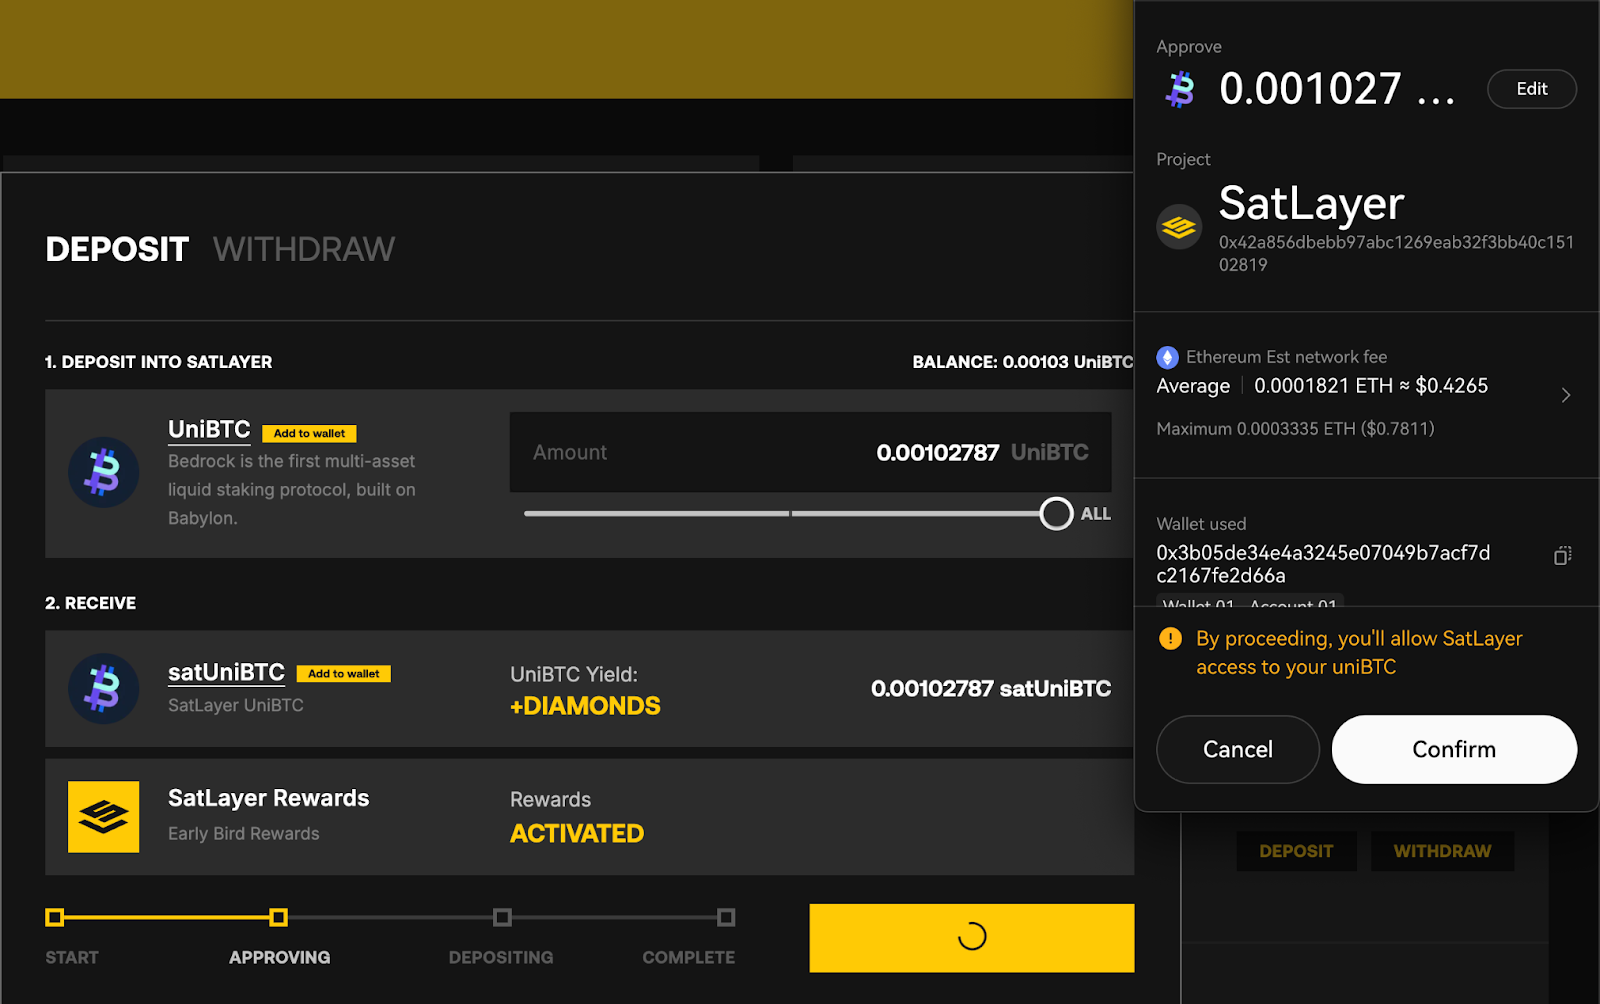Click the background DEPOSIT button under popup
This screenshot has width=1600, height=1004.
tap(1296, 851)
